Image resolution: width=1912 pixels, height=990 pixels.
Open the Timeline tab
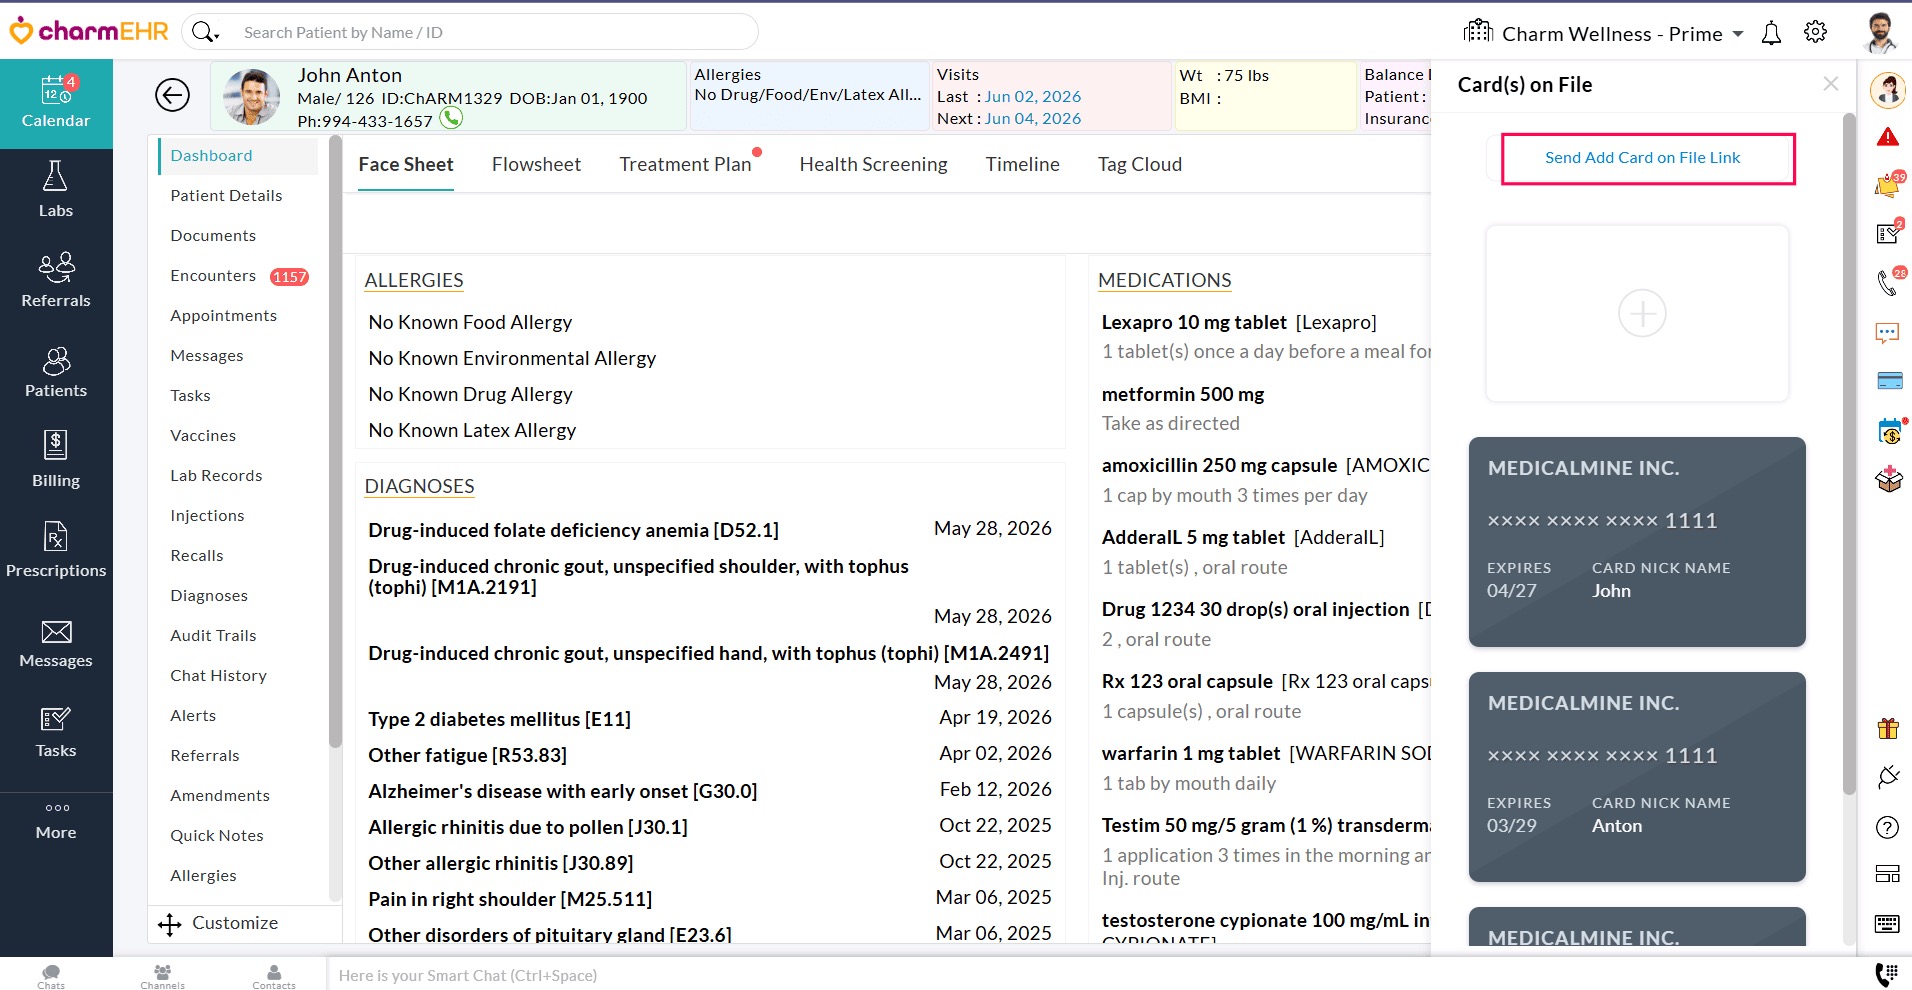tap(1022, 164)
